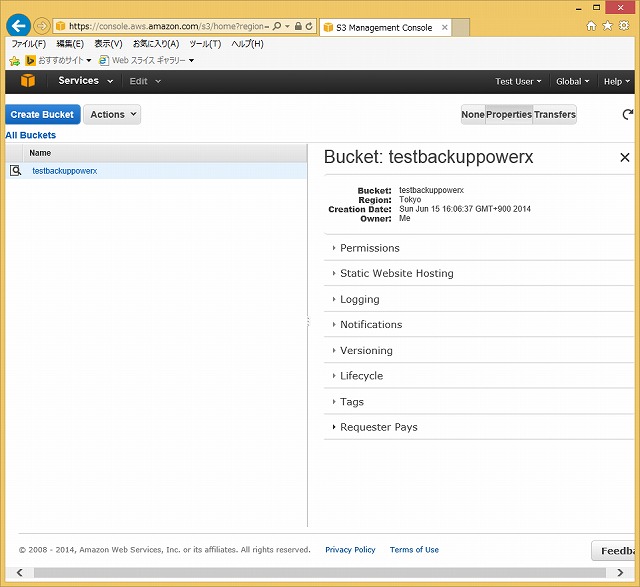This screenshot has width=640, height=587.
Task: Click the lock security icon in address bar
Action: coord(298,26)
